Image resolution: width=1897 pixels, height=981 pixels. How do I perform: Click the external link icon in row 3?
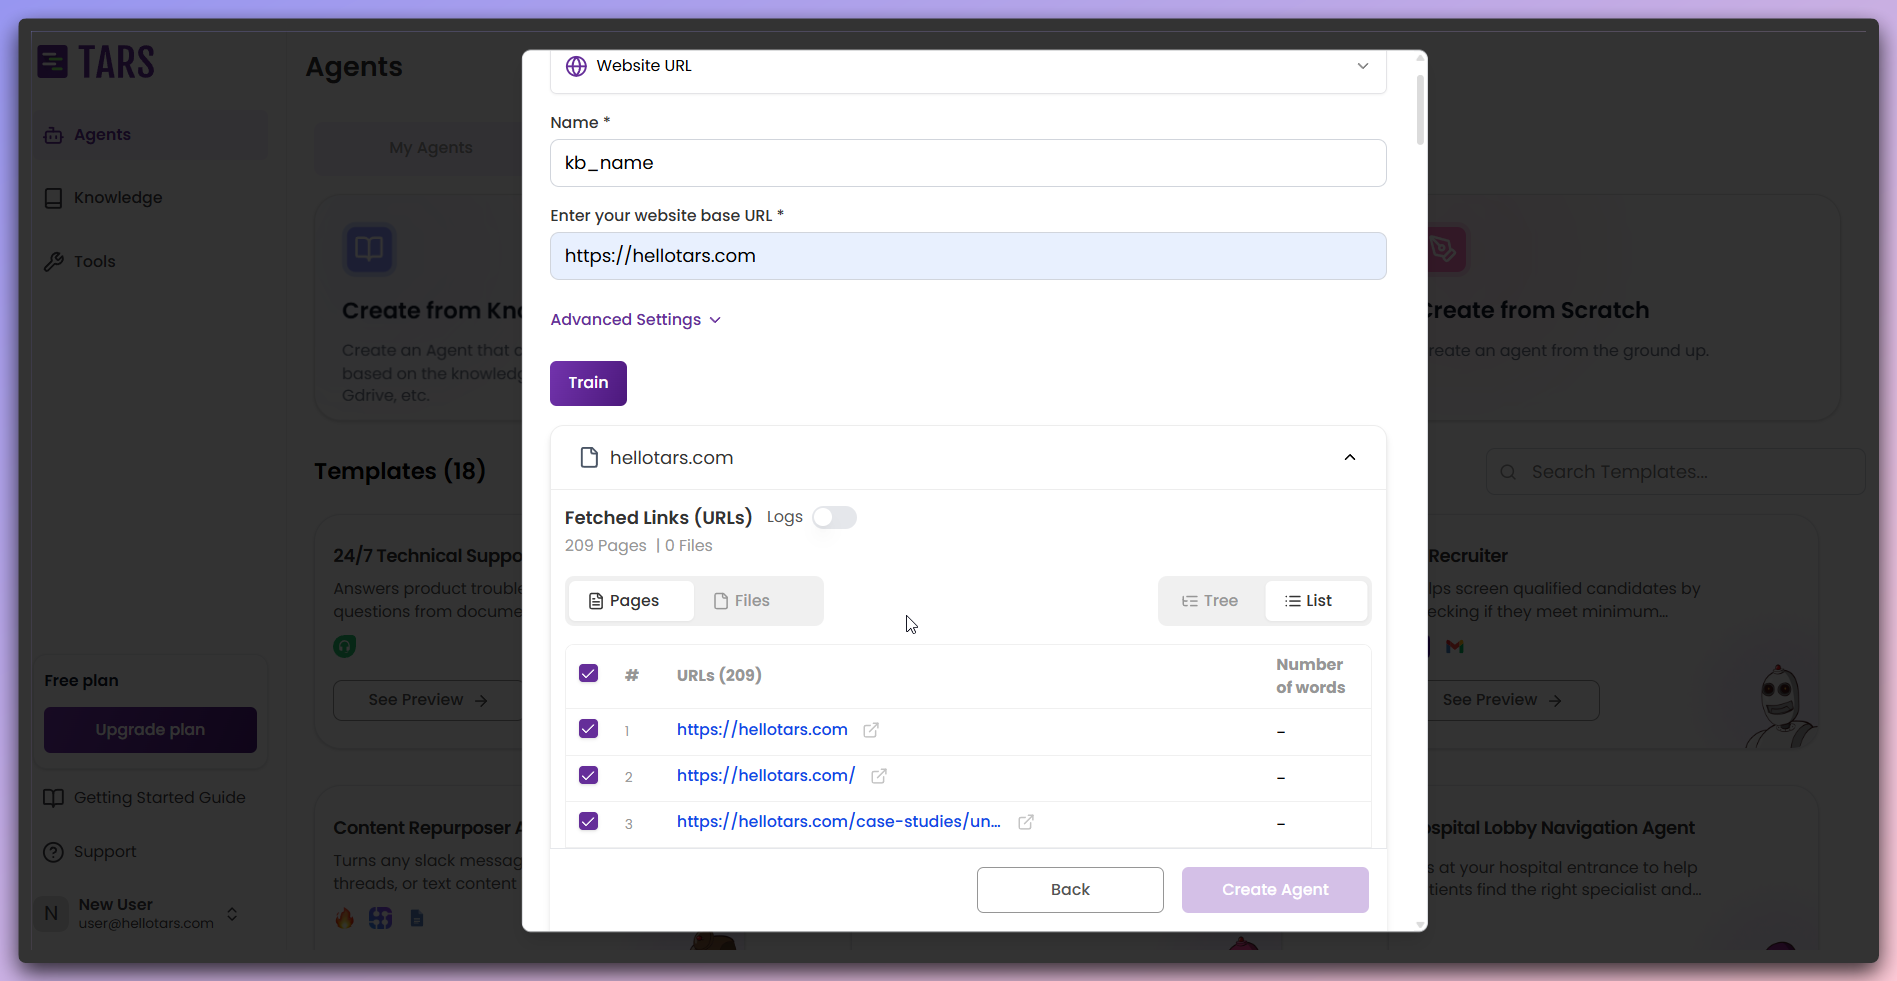coord(1026,822)
